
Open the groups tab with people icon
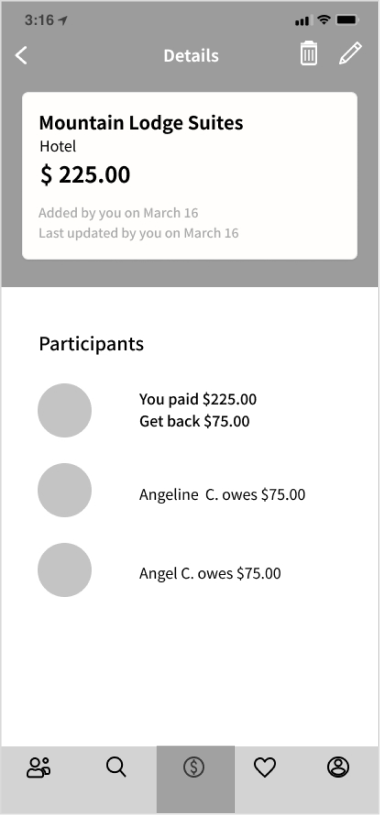[38, 768]
